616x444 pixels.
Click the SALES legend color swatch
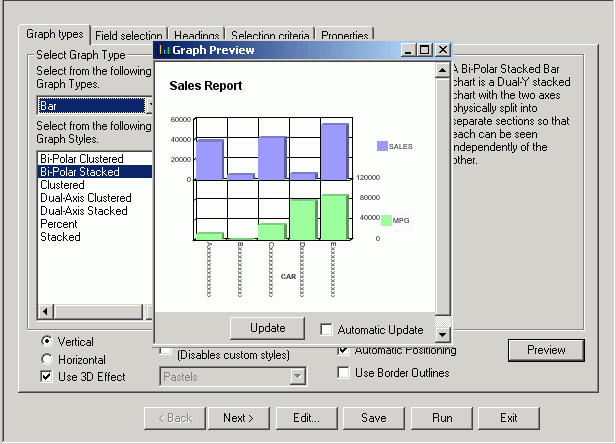pyautogui.click(x=382, y=146)
